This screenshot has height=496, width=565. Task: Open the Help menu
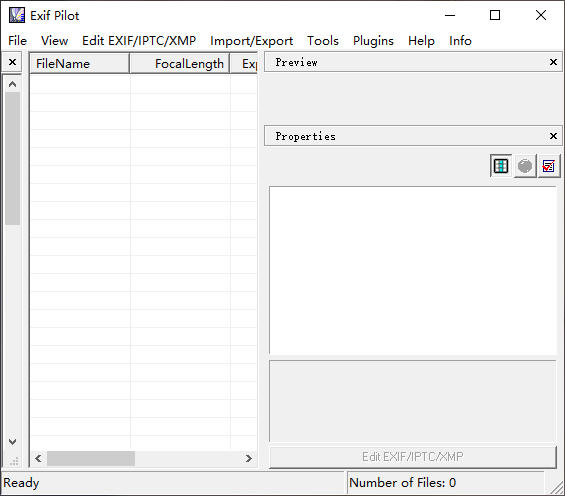(421, 41)
